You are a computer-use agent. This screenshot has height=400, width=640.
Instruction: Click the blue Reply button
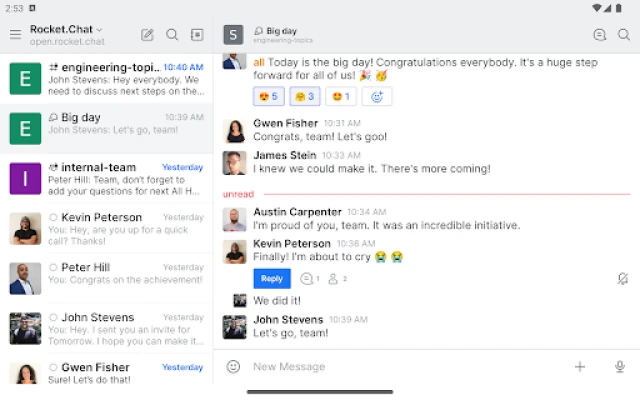click(x=272, y=278)
